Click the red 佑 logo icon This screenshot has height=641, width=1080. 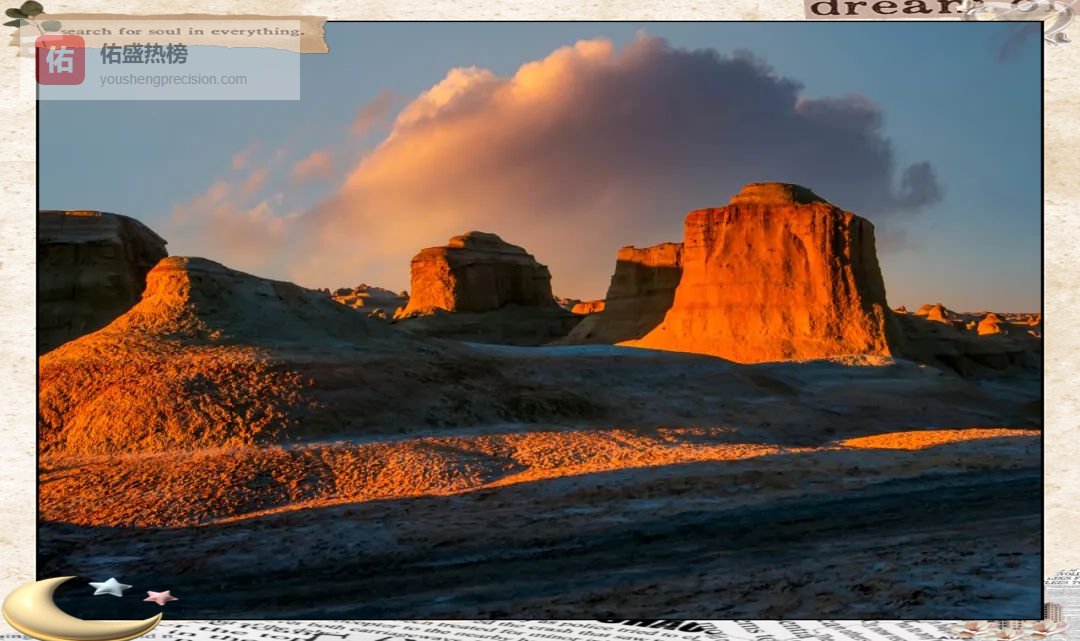(60, 60)
